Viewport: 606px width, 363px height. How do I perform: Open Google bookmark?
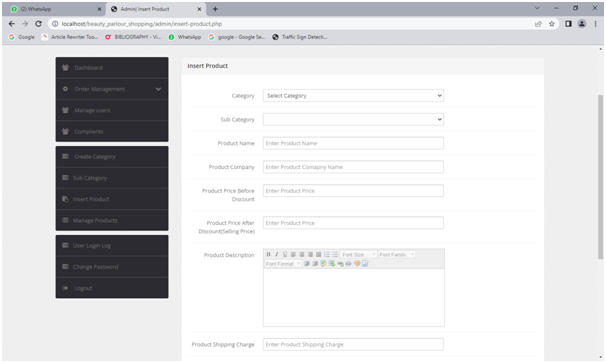(22, 37)
